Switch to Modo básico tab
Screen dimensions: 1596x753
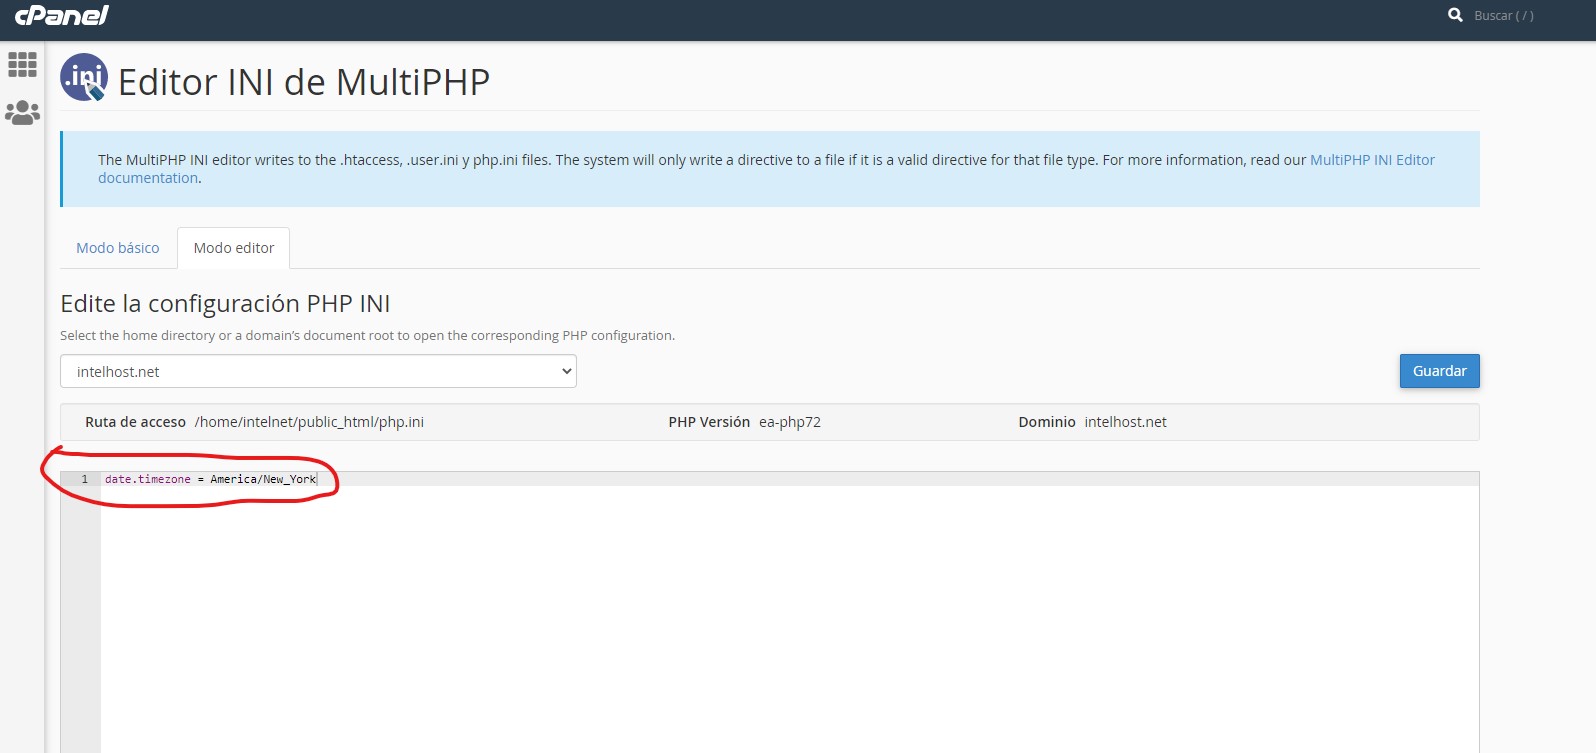click(x=118, y=248)
